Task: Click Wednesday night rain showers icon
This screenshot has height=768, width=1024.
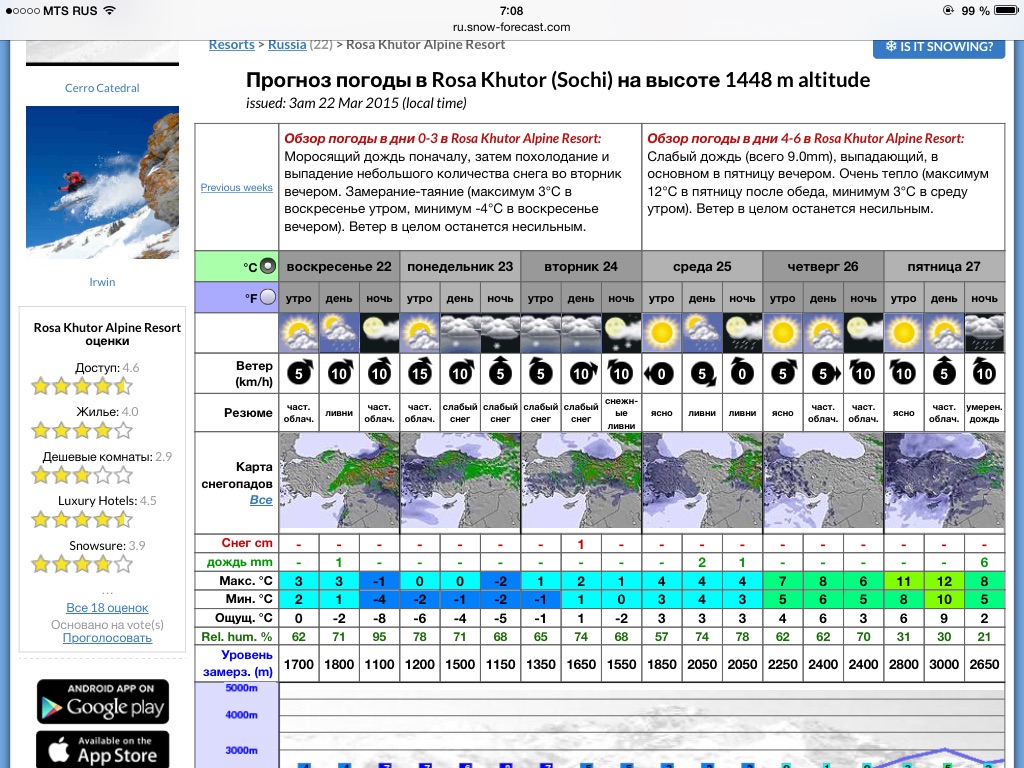Action: (742, 333)
